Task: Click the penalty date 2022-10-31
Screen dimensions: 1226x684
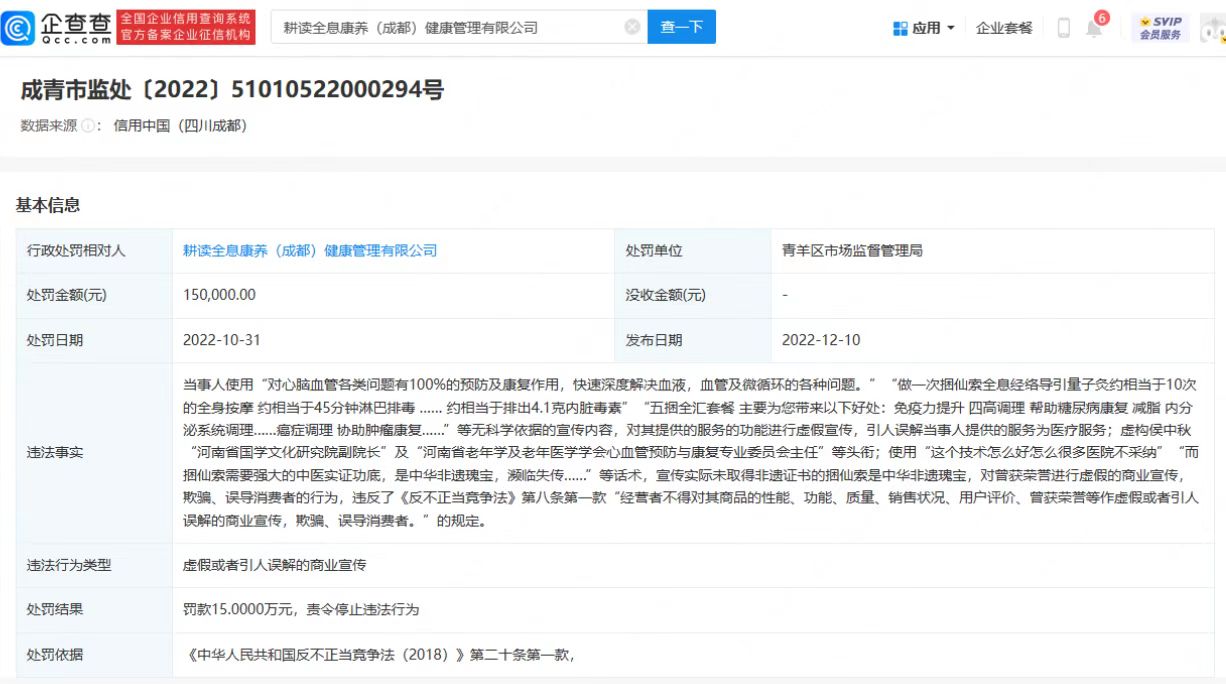Action: [x=221, y=340]
